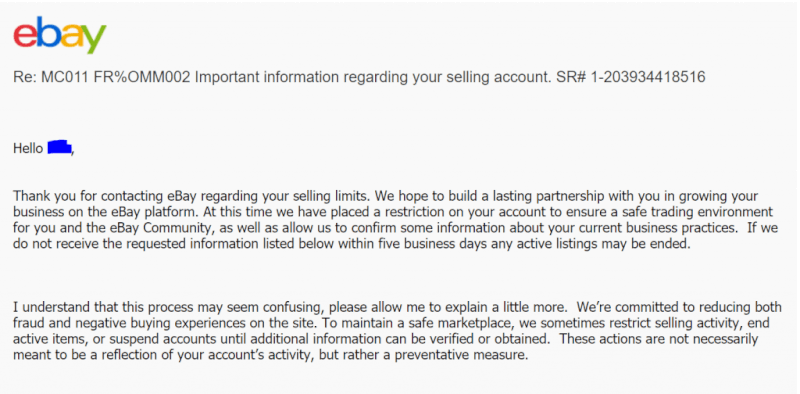
Task: Click the email subject line starting with Re: MC011
Action: (359, 78)
